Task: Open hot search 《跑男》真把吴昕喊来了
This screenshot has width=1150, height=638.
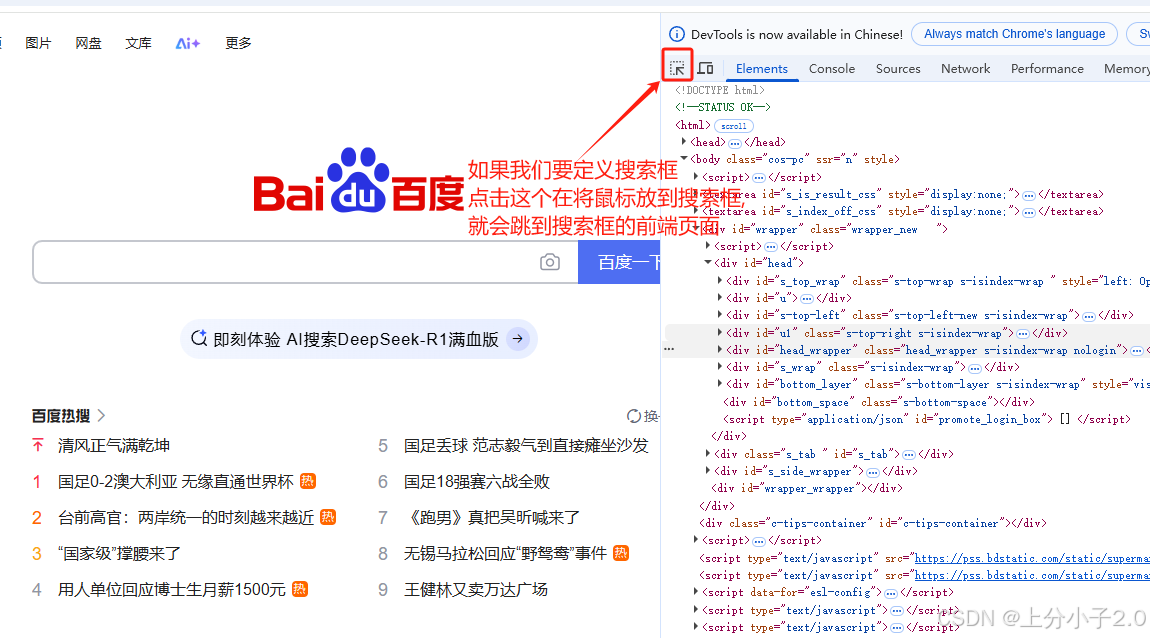Action: tap(491, 518)
